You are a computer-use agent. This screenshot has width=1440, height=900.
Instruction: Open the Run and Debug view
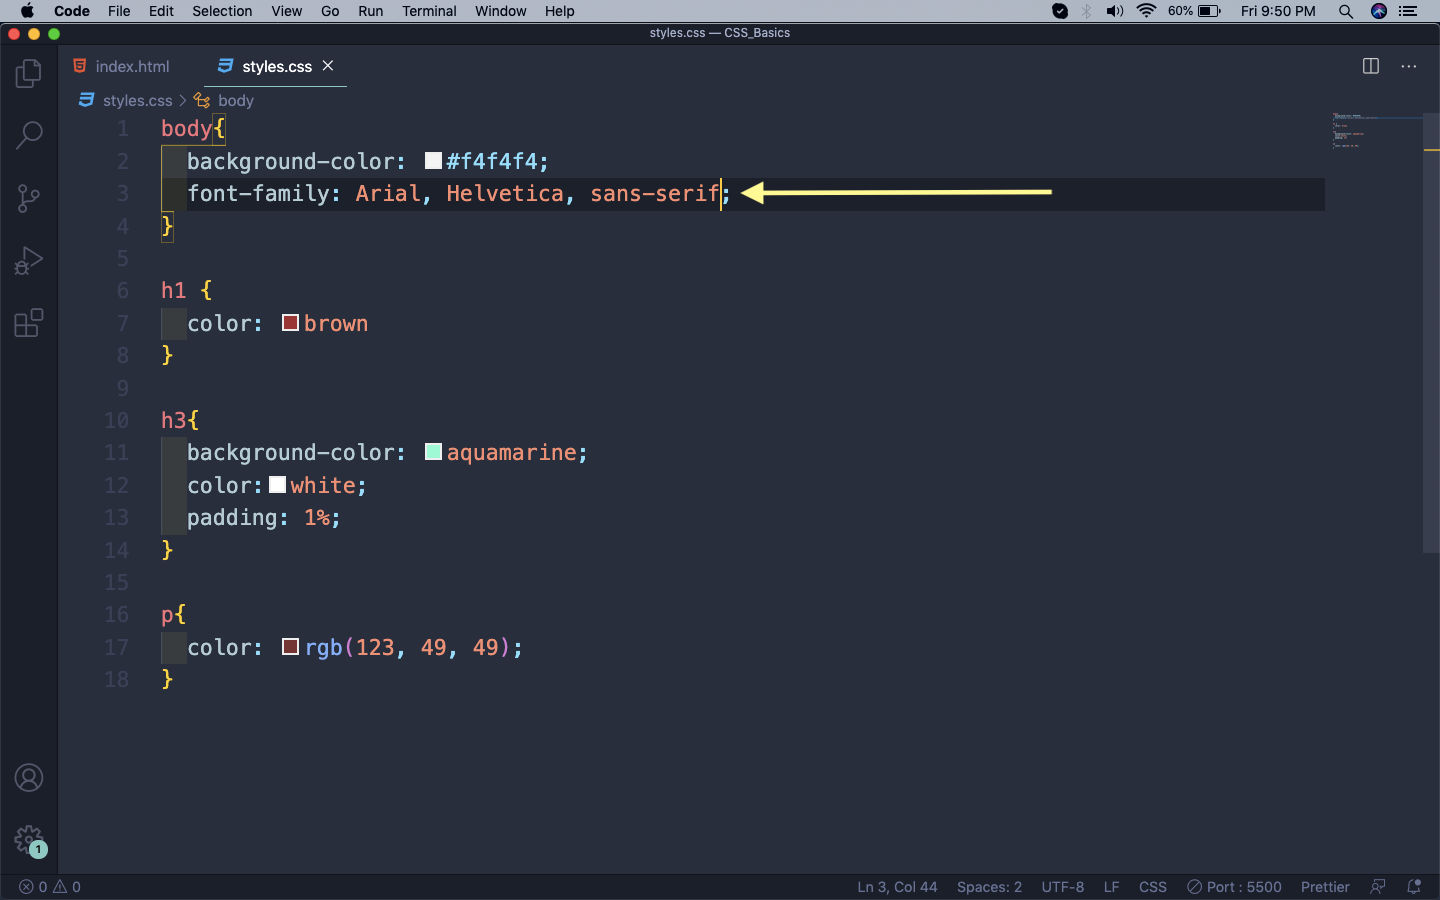click(x=29, y=261)
